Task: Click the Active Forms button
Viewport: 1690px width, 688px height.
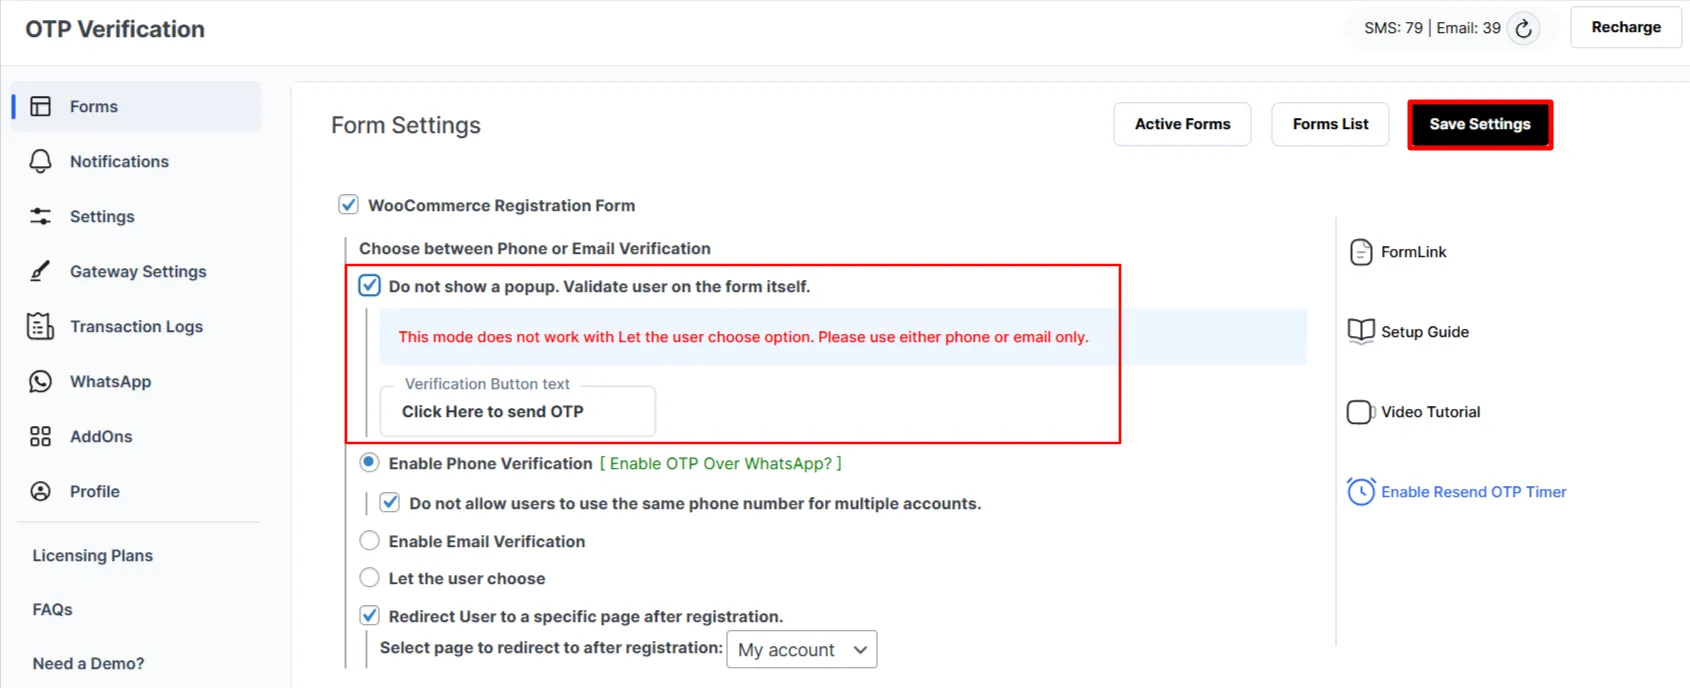Action: (x=1182, y=124)
